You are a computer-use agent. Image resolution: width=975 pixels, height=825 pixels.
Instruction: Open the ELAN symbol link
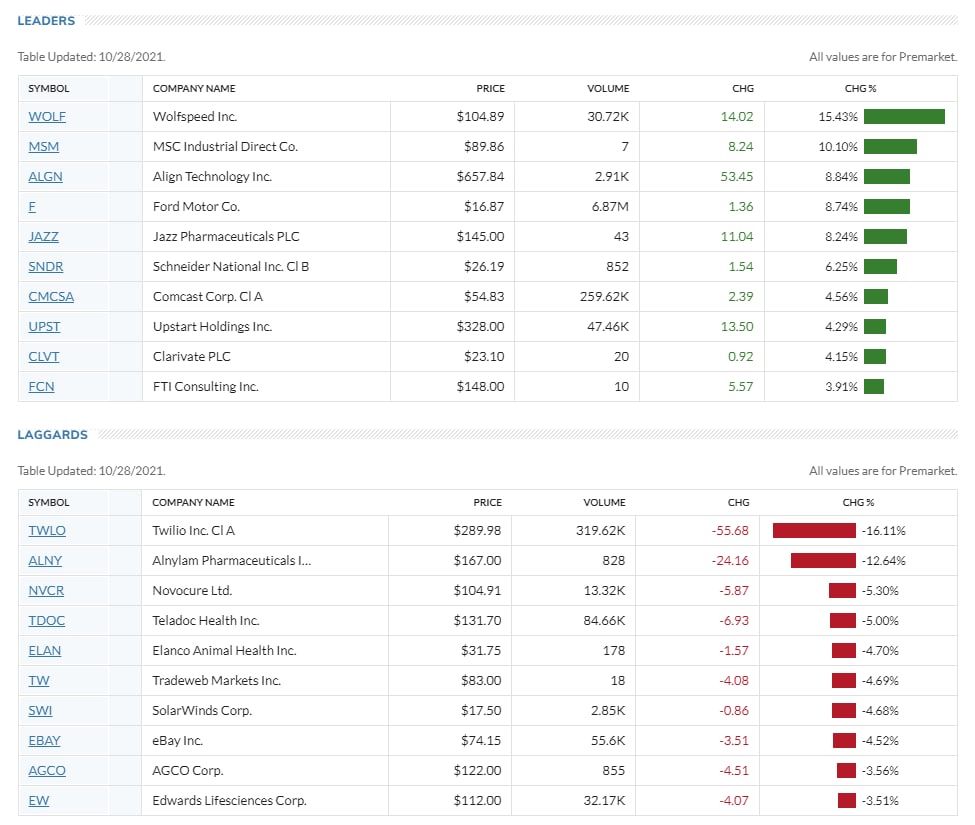point(45,651)
